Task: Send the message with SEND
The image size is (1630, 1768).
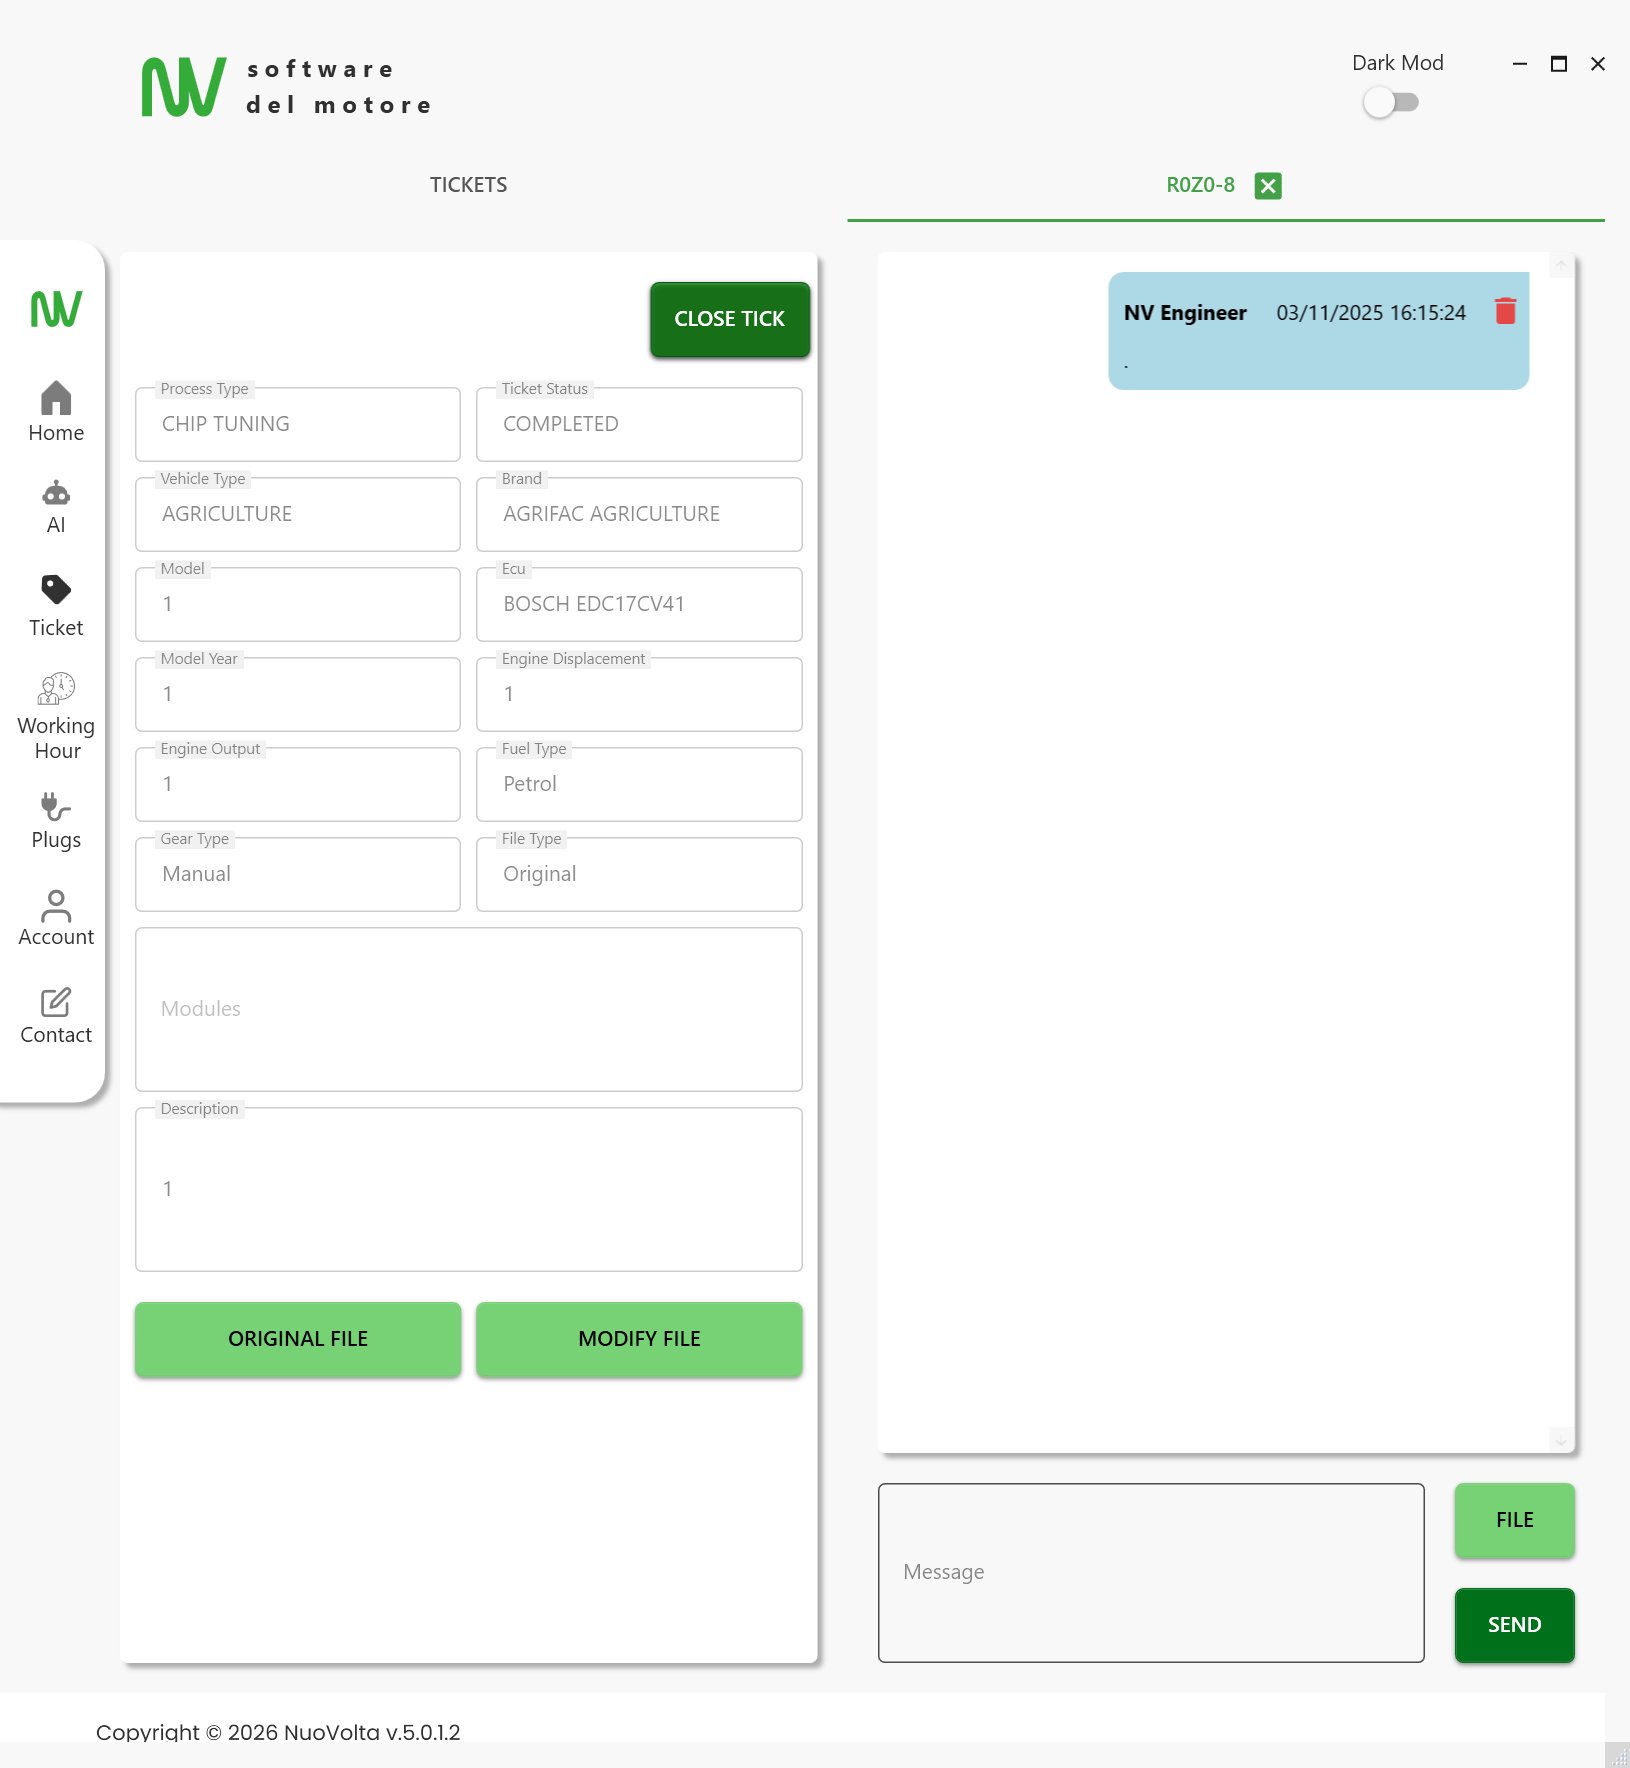Action: coord(1514,1625)
